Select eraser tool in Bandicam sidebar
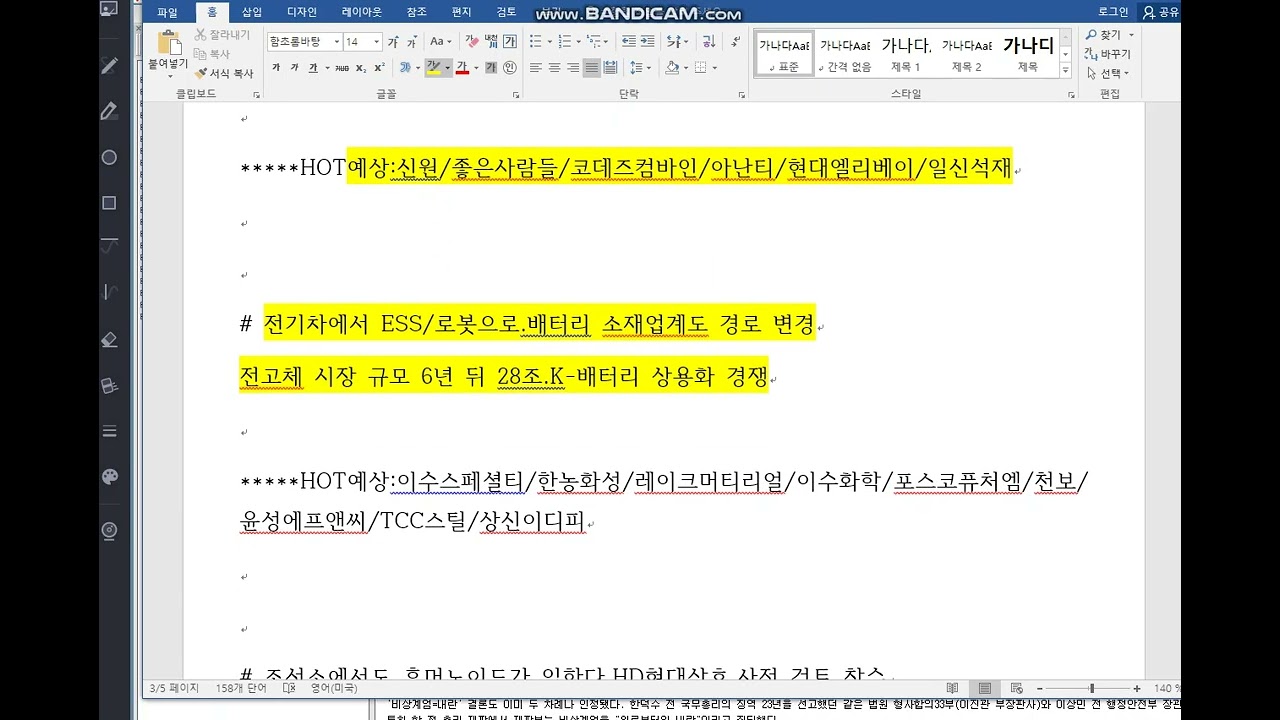The height and width of the screenshot is (720, 1280). (110, 340)
